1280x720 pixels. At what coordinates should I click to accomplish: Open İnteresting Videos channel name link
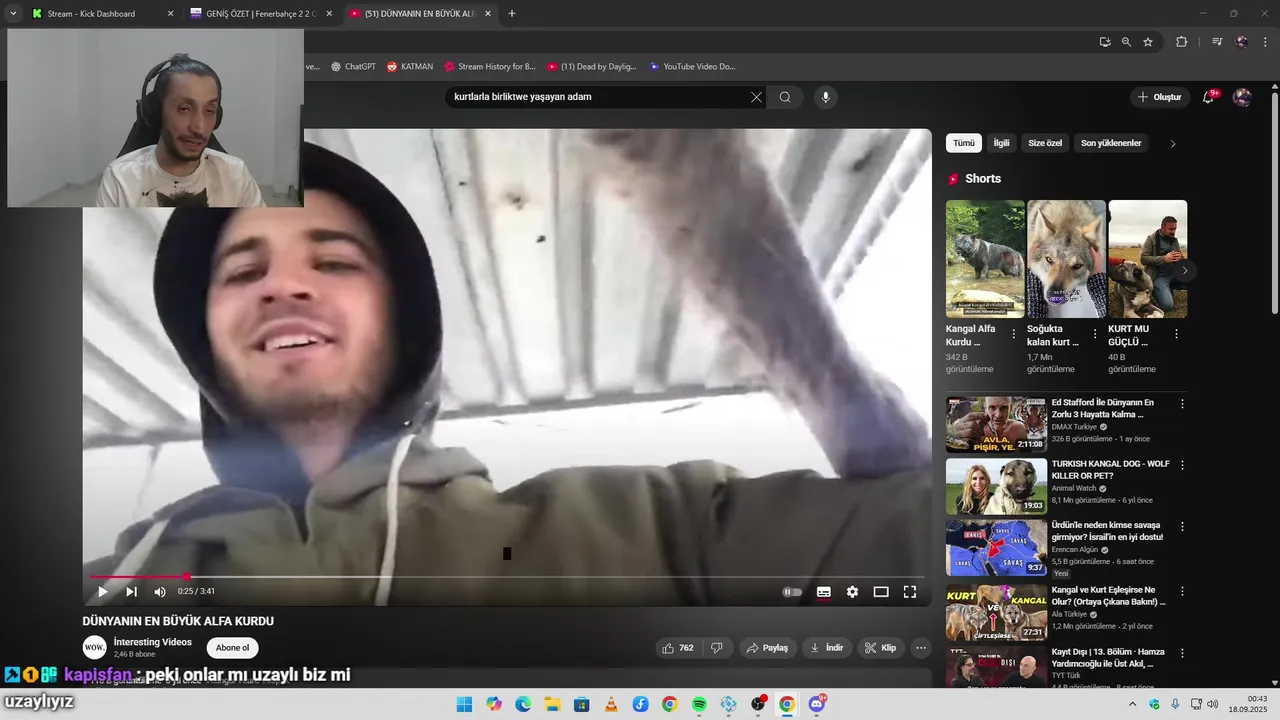click(x=152, y=642)
